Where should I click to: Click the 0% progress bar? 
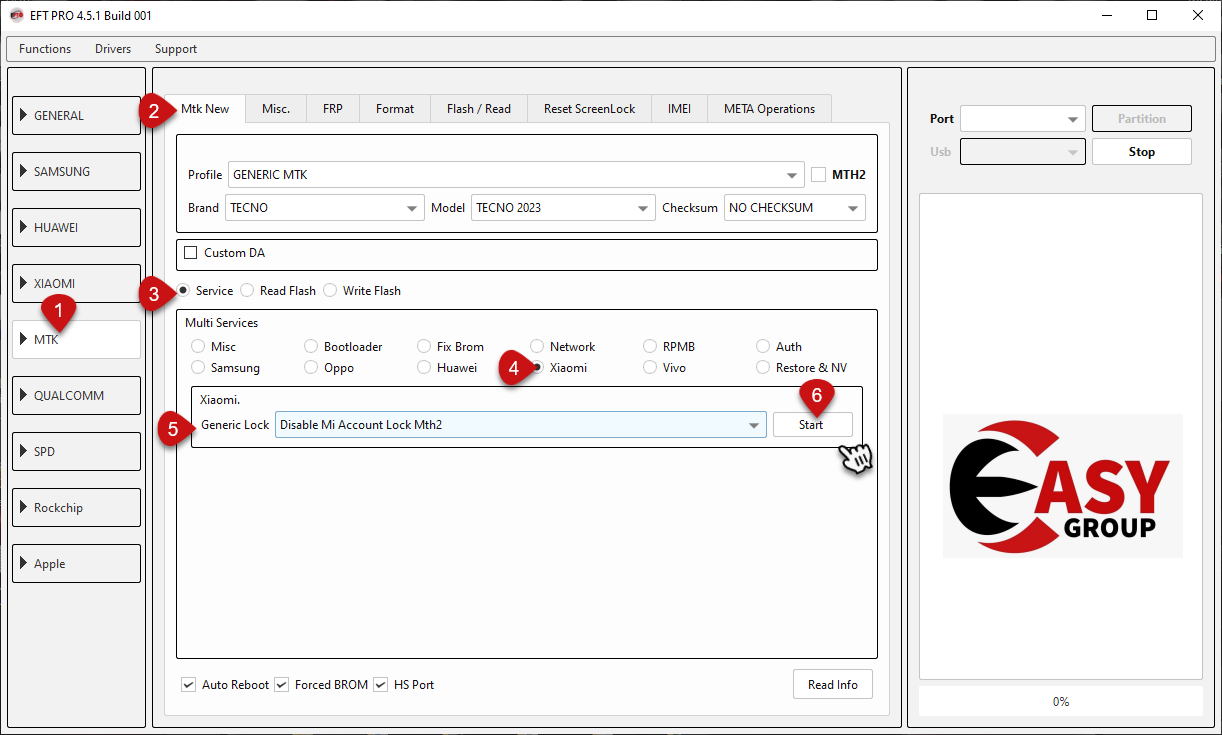click(x=1060, y=702)
